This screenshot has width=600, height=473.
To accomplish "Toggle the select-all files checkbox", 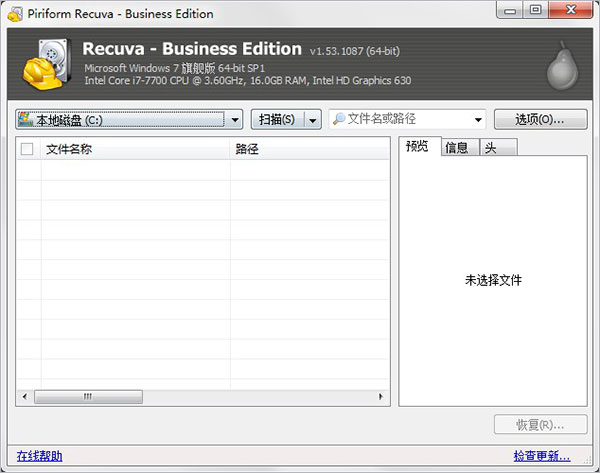I will 27,149.
